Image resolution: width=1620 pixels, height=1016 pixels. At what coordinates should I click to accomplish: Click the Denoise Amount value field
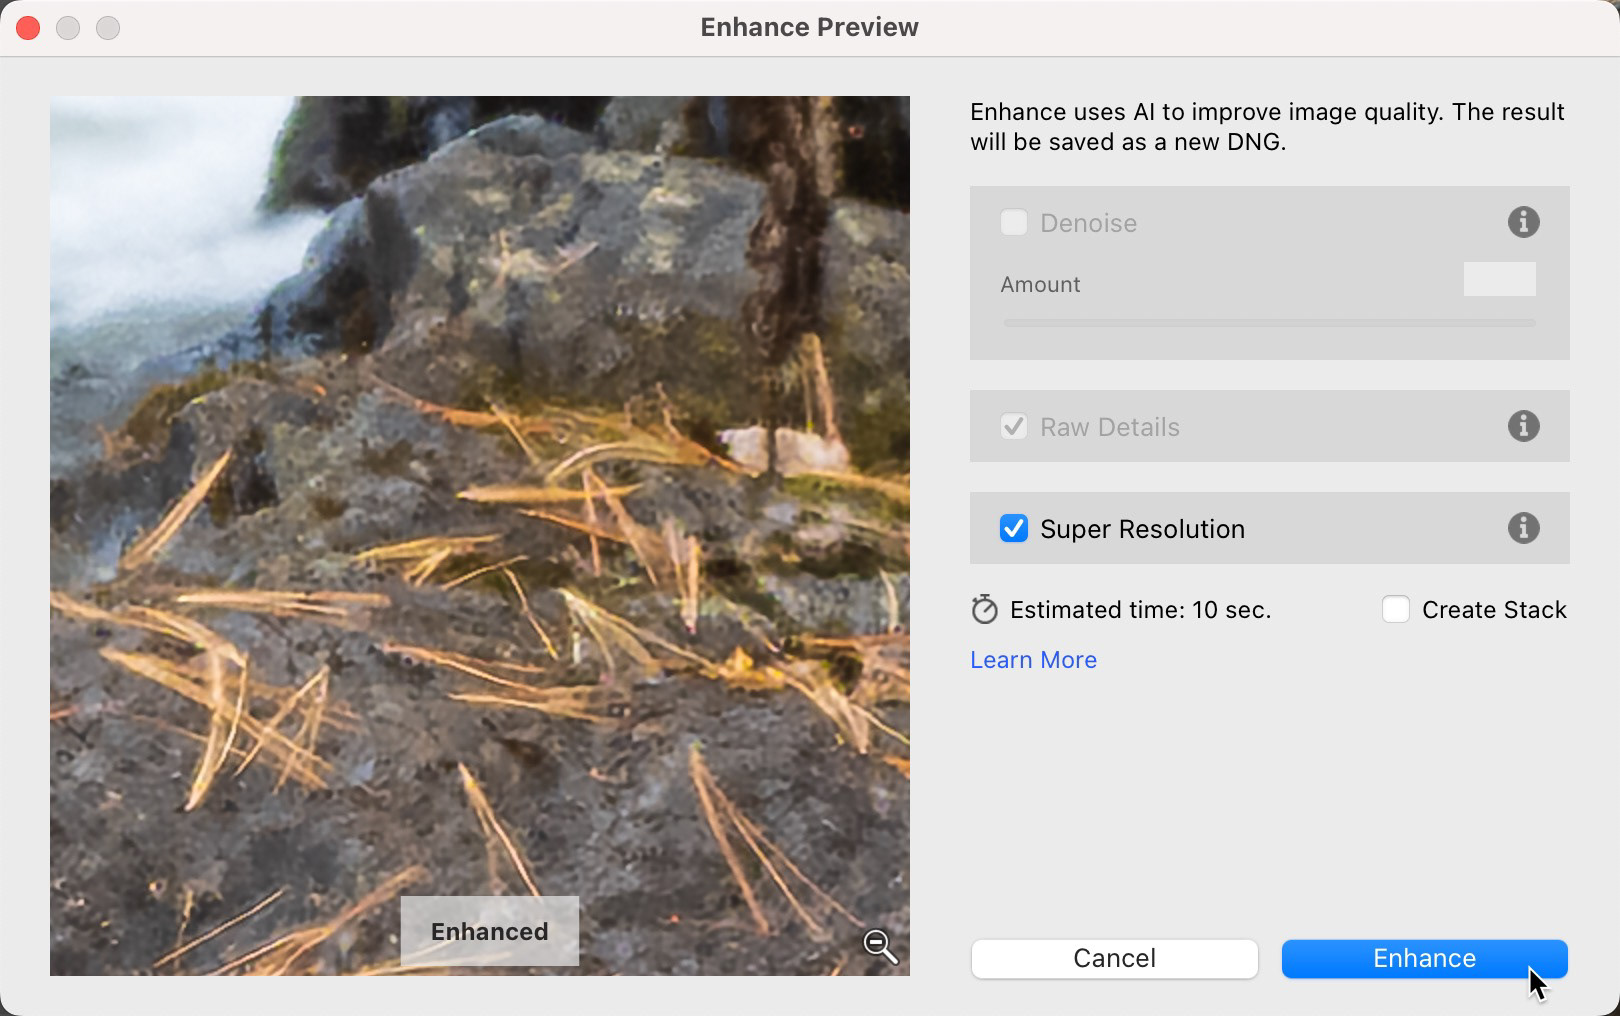tap(1499, 279)
